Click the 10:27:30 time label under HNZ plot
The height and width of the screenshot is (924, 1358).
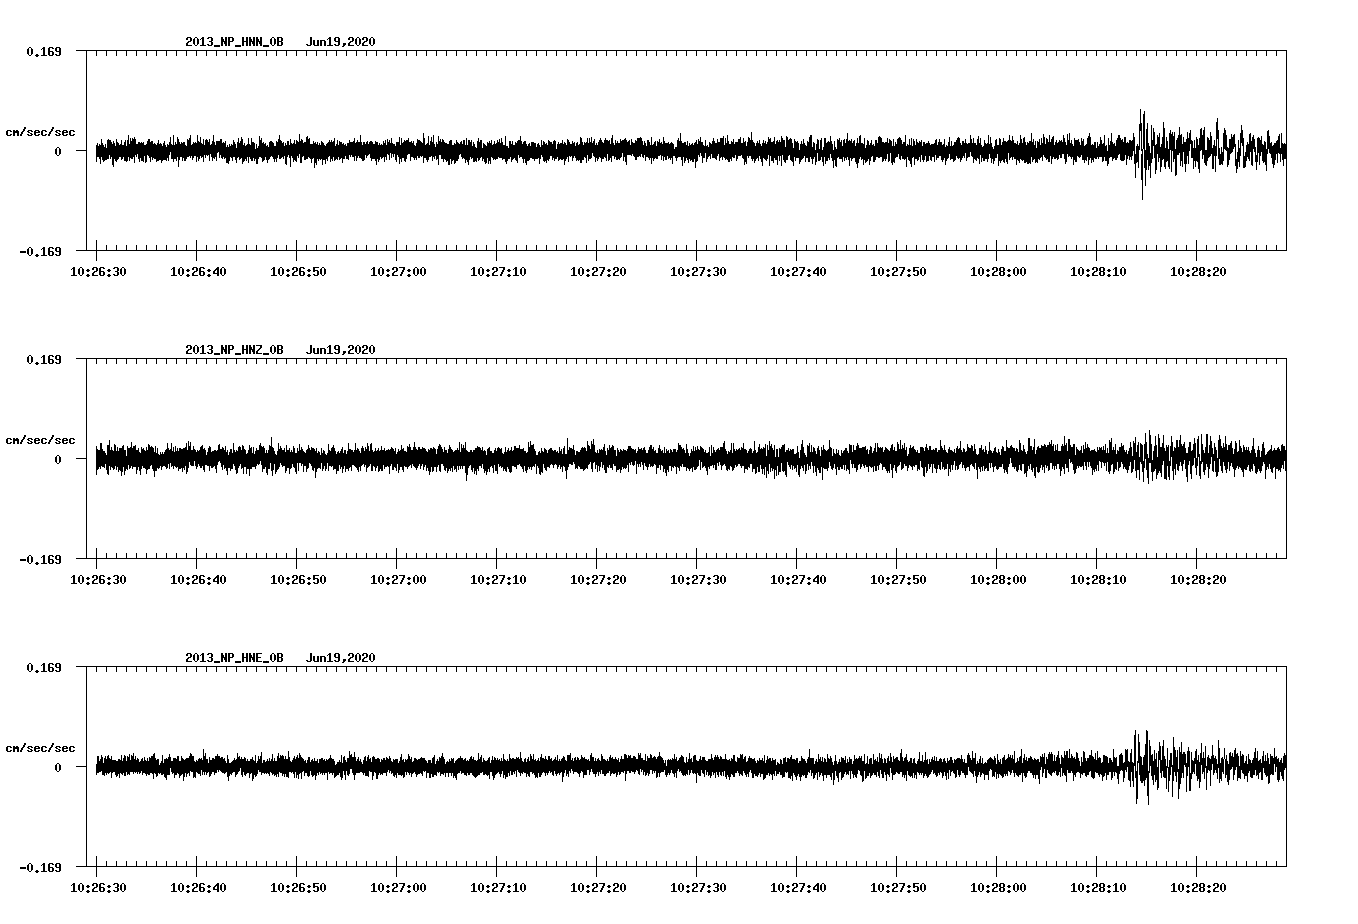click(x=698, y=579)
